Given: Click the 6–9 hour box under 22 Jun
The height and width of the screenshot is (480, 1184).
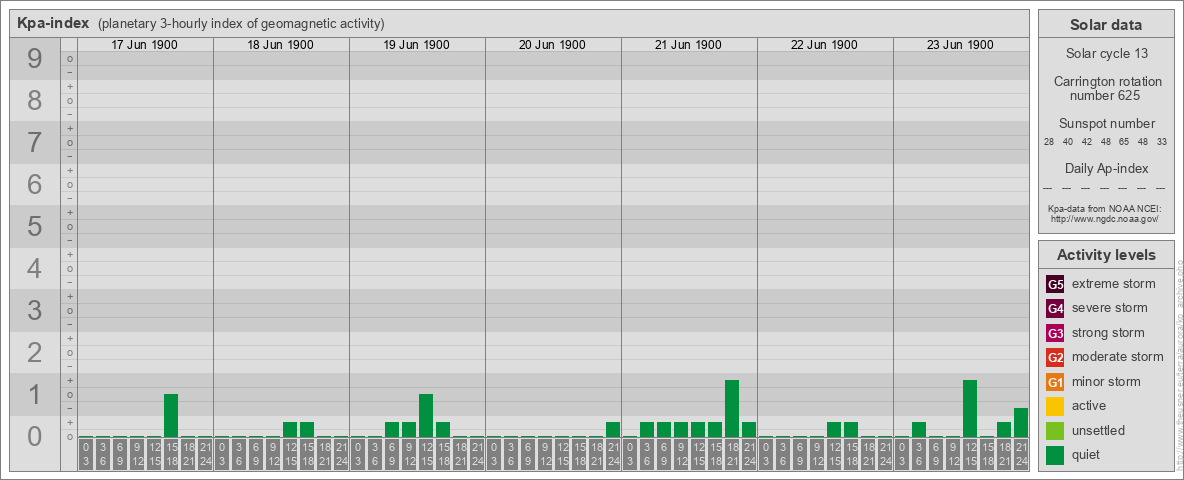Looking at the screenshot, I should [800, 455].
